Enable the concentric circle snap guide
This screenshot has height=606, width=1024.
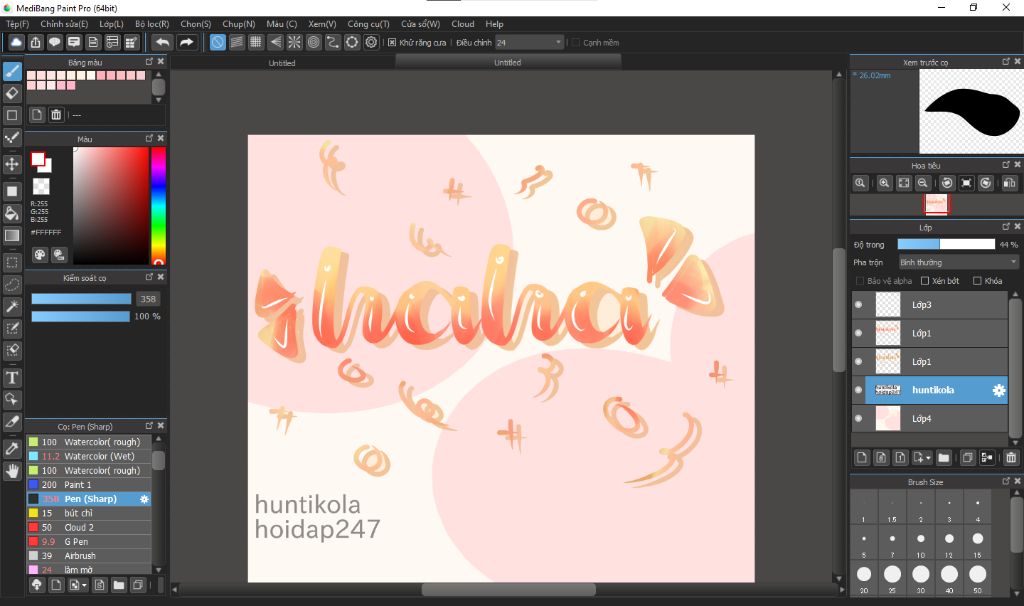click(313, 42)
